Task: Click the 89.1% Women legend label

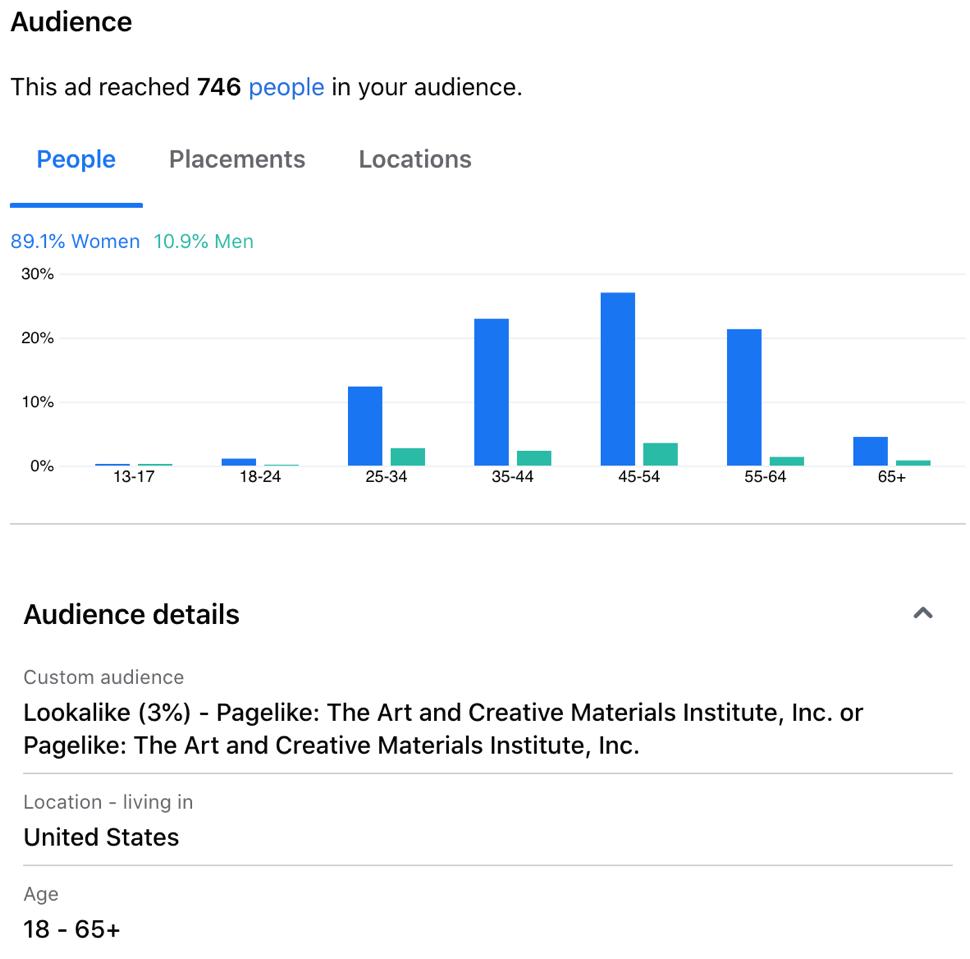Action: [x=75, y=241]
